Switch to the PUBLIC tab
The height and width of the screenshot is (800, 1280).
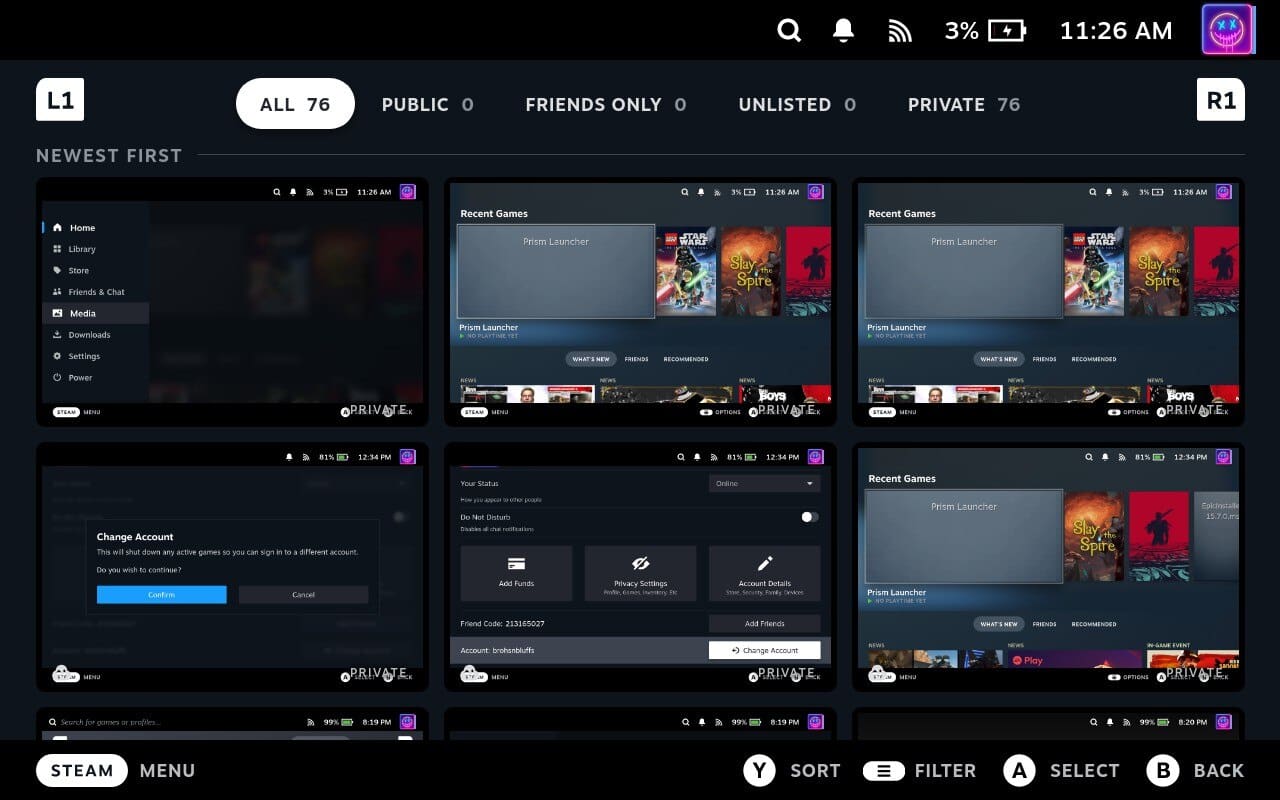[x=427, y=104]
